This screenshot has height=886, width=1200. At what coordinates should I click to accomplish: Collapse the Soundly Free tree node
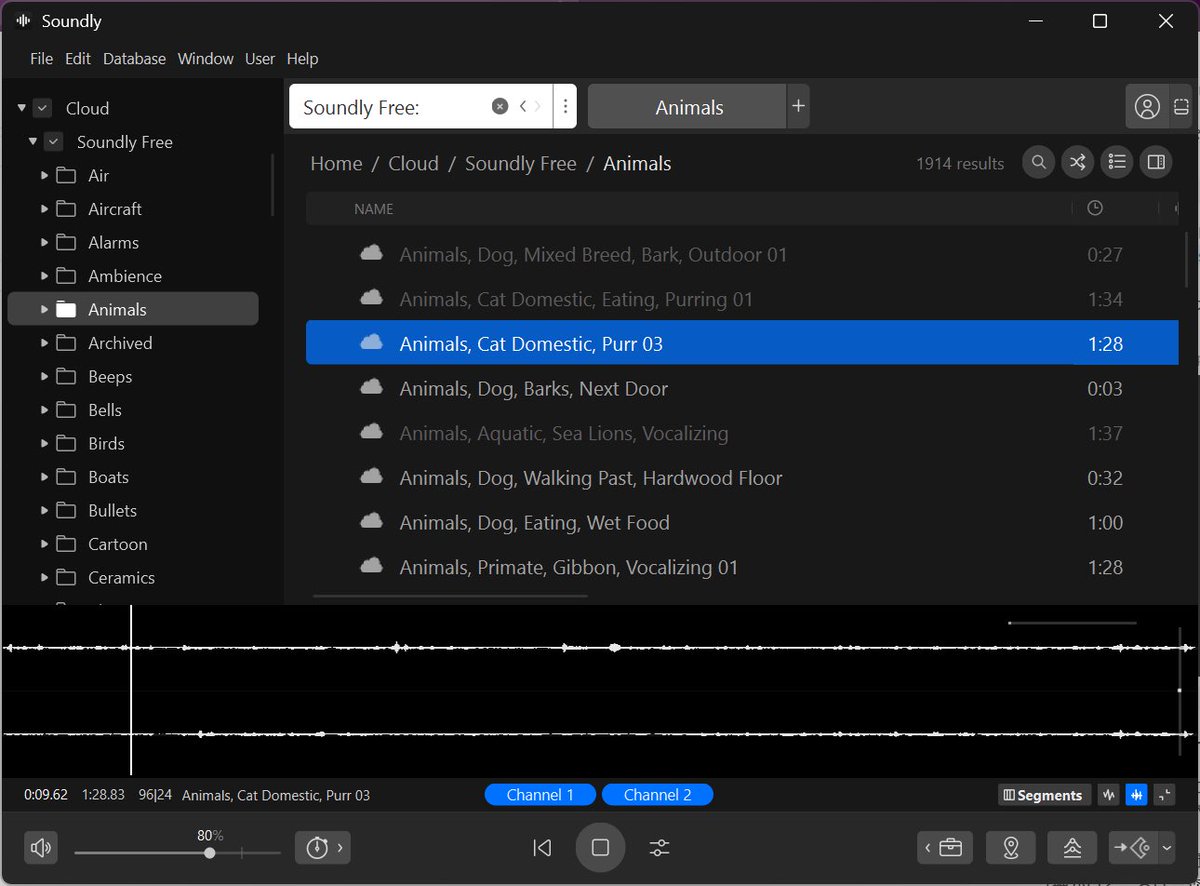(x=33, y=142)
